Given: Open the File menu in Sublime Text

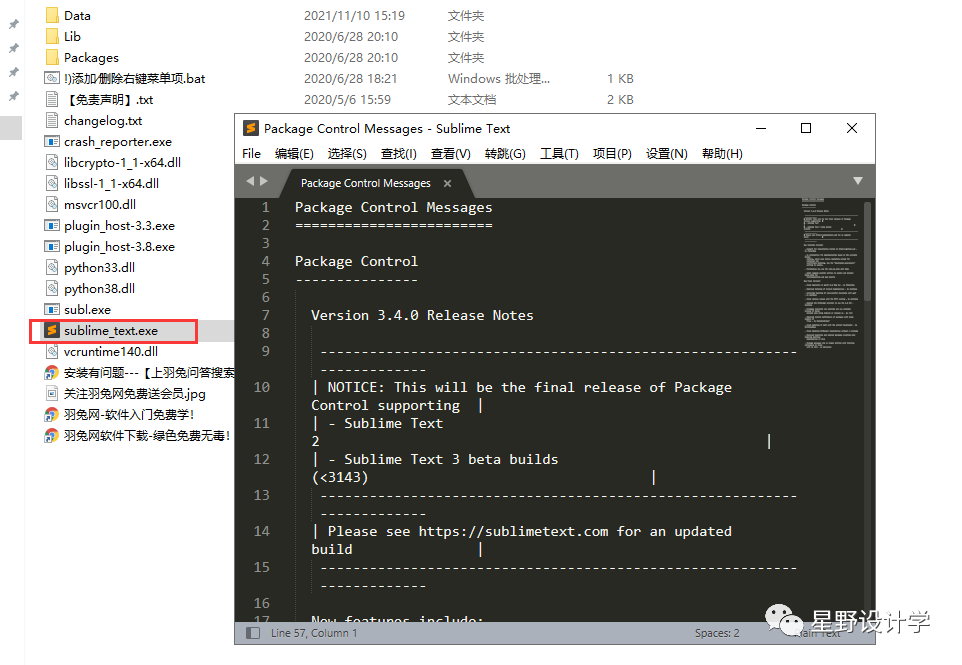Looking at the screenshot, I should pos(252,153).
